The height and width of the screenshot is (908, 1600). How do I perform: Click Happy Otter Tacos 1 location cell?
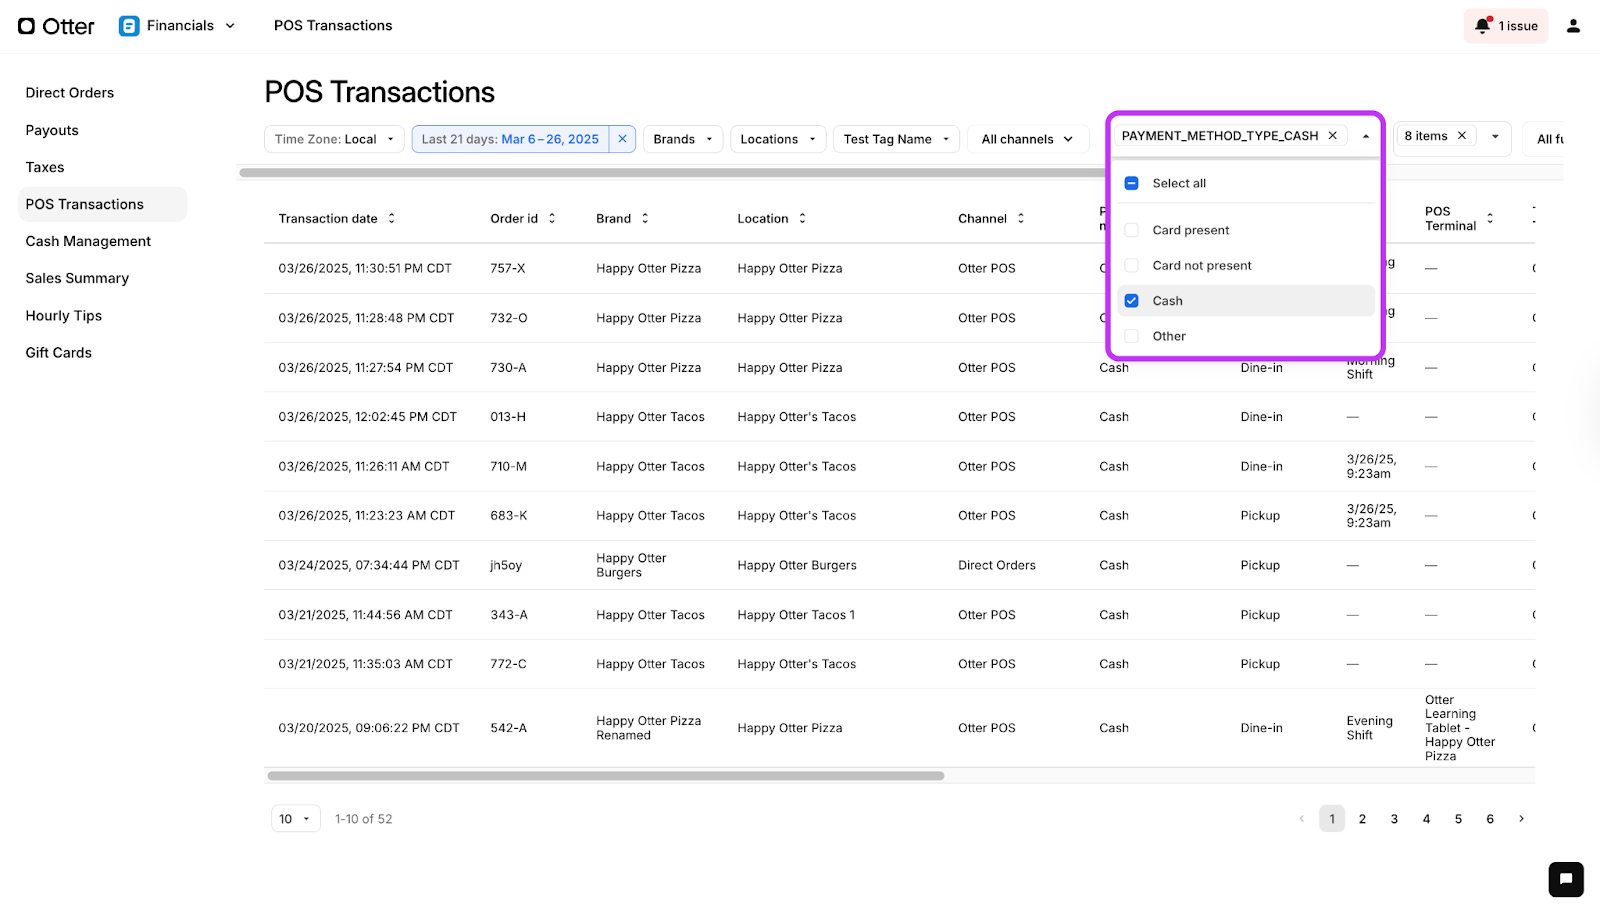tap(796, 615)
